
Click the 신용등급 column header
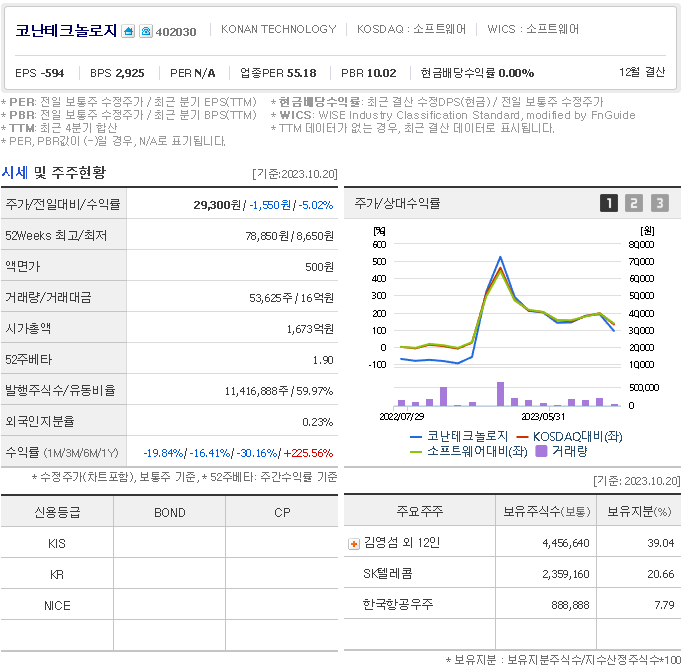coord(57,512)
